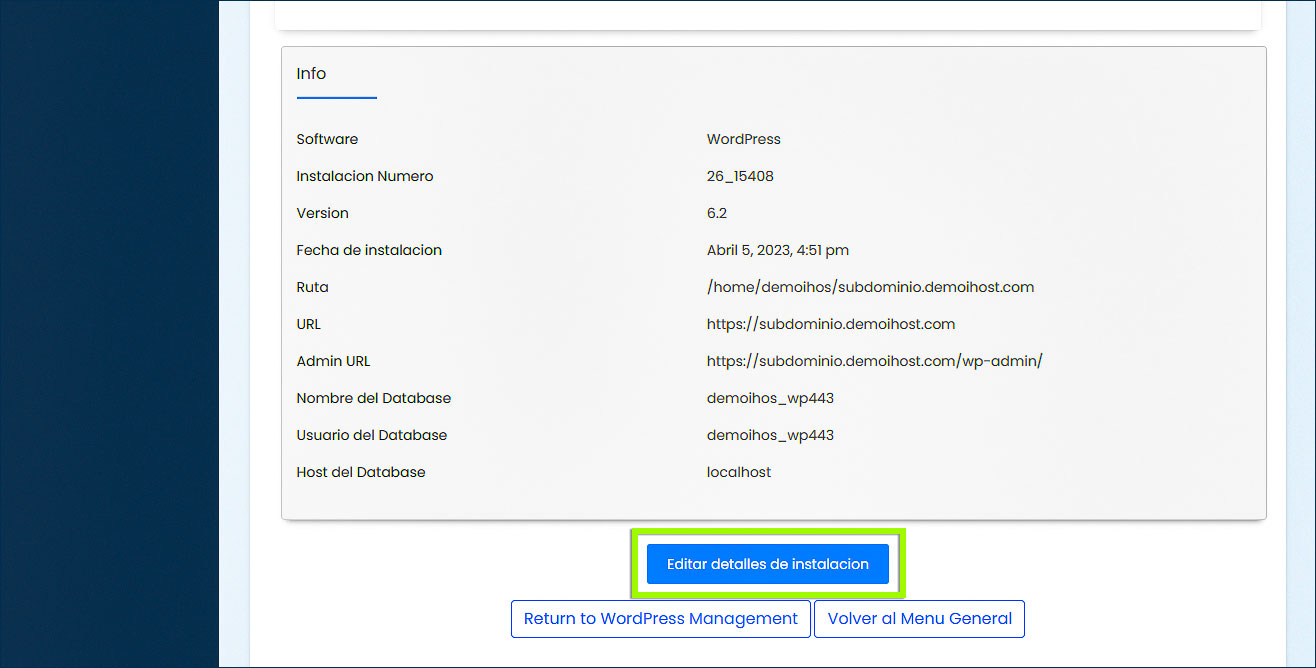Viewport: 1316px width, 668px height.
Task: Open the site URL subdominio.demoihost.com
Action: coord(831,324)
